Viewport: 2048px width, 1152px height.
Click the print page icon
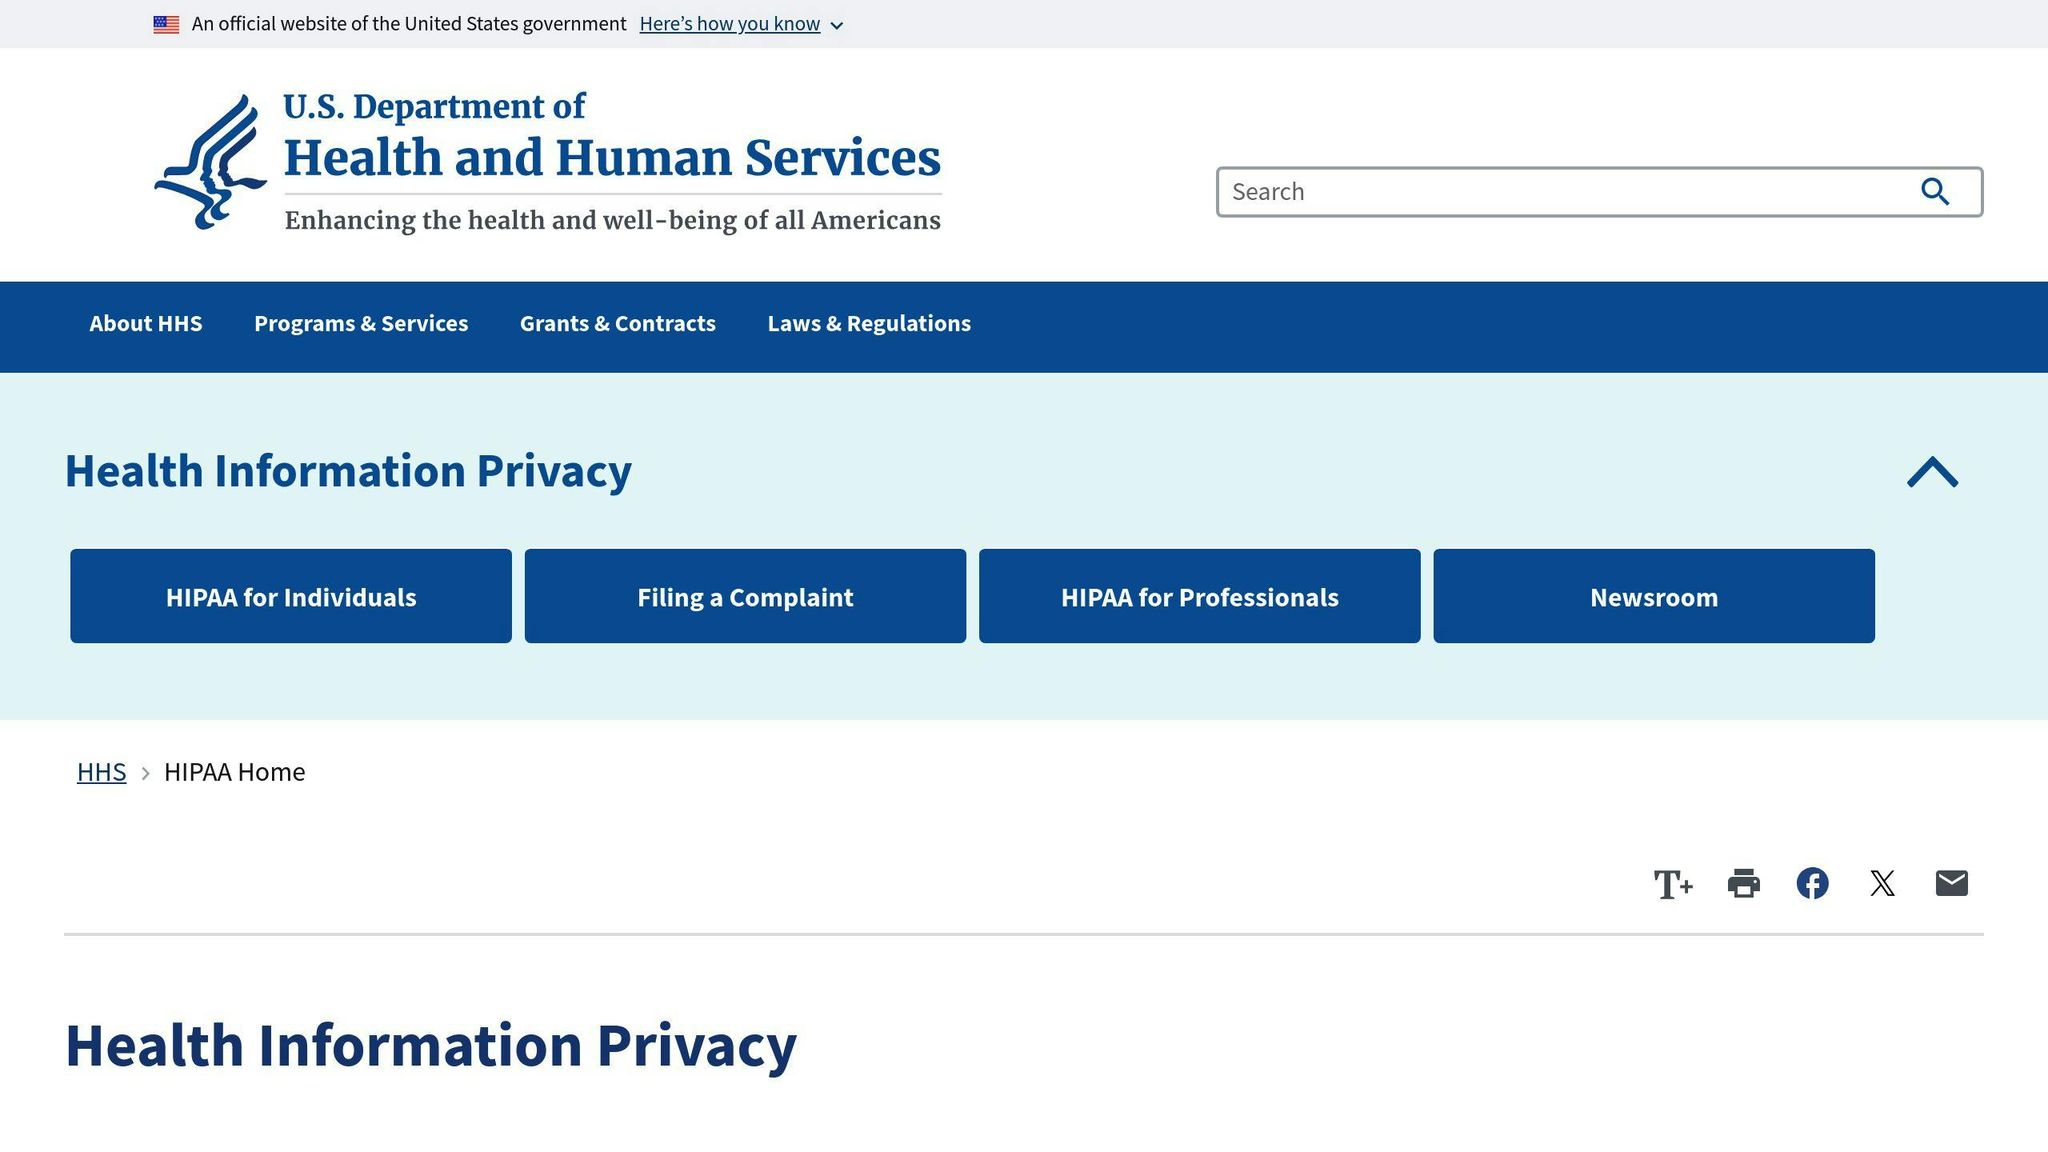(1744, 884)
